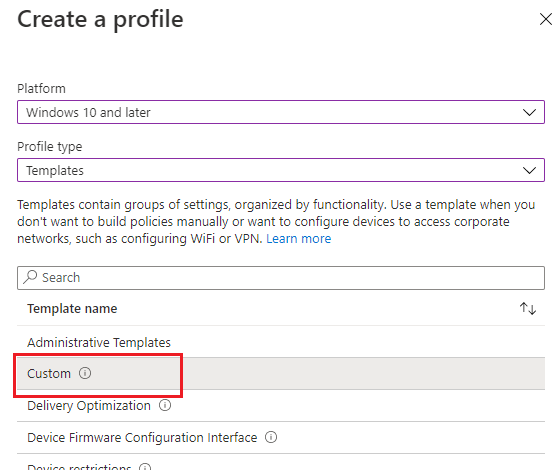558x470 pixels.
Task: Show the info icon next to Custom
Action: pyautogui.click(x=85, y=373)
